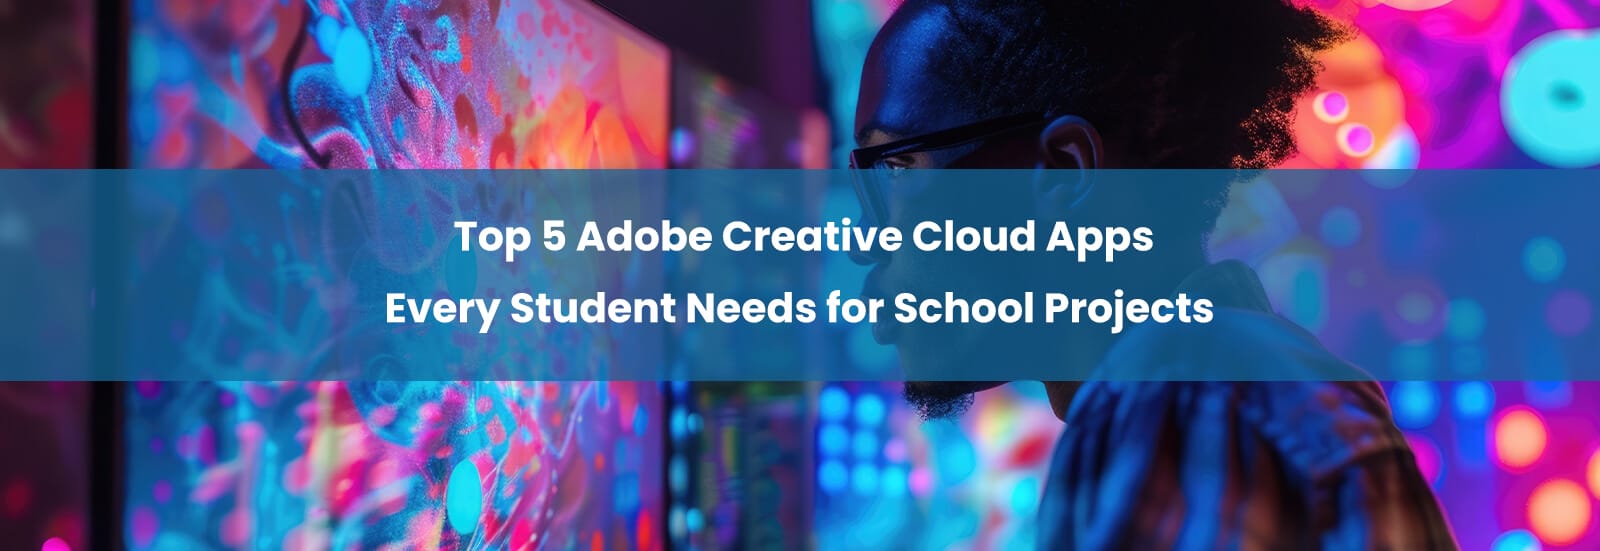Screen dimensions: 1600x551
Task: Click the word "Creative" in the headline
Action: (797, 237)
